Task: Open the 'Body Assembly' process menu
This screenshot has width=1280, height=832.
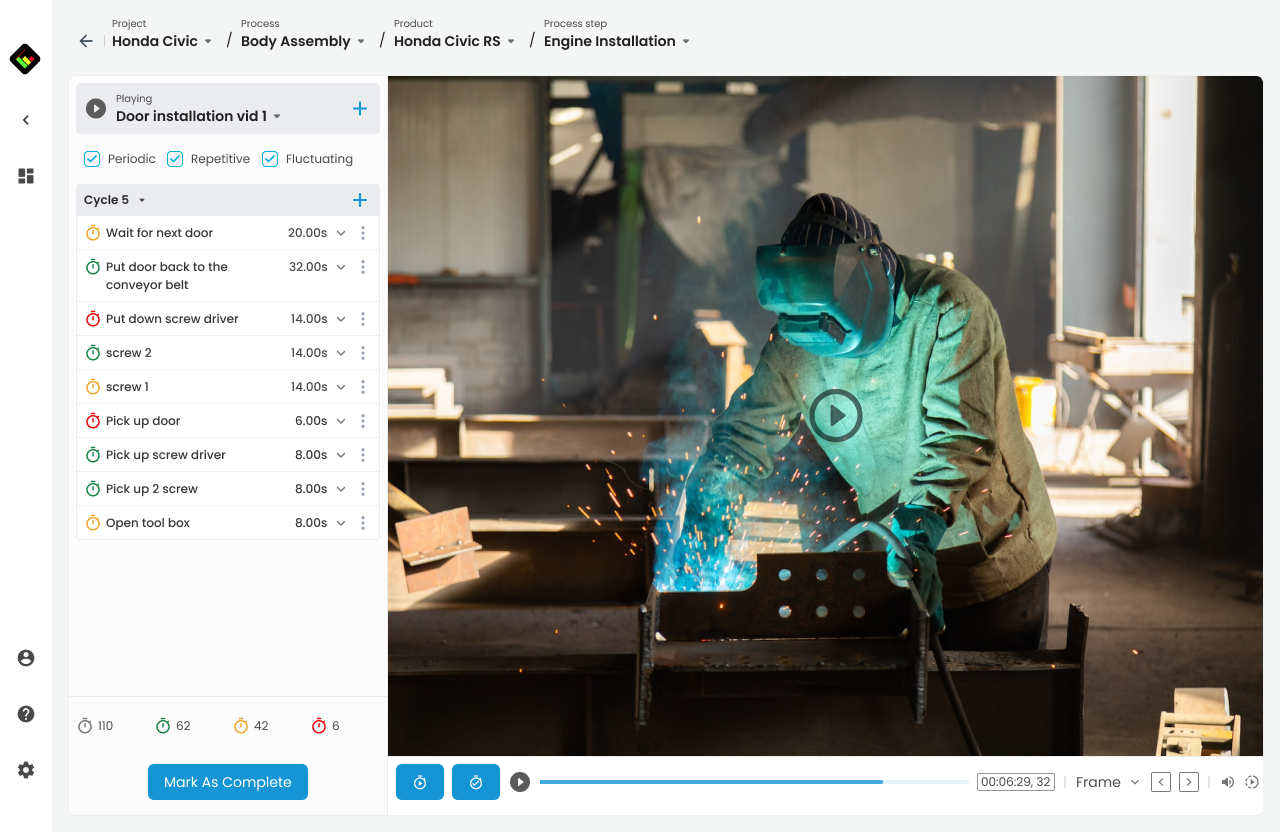Action: (x=302, y=41)
